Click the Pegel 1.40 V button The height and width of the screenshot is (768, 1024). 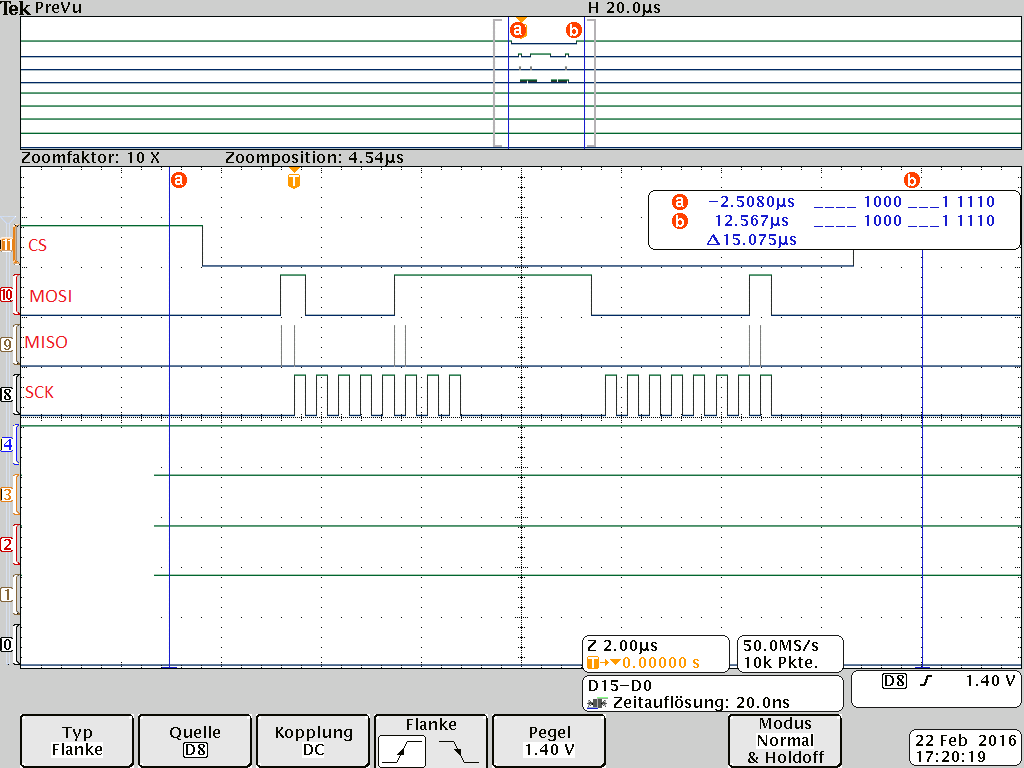click(x=549, y=741)
